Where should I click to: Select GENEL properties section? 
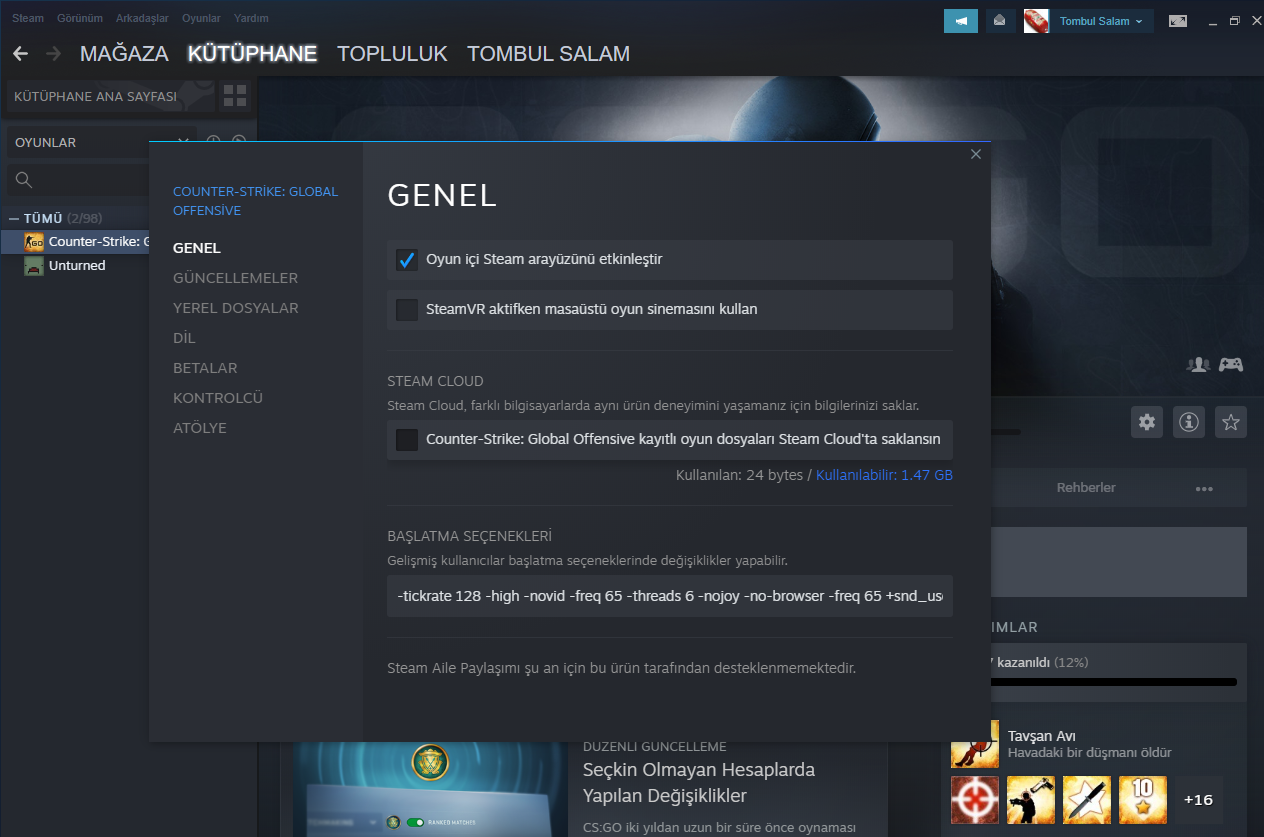point(197,248)
